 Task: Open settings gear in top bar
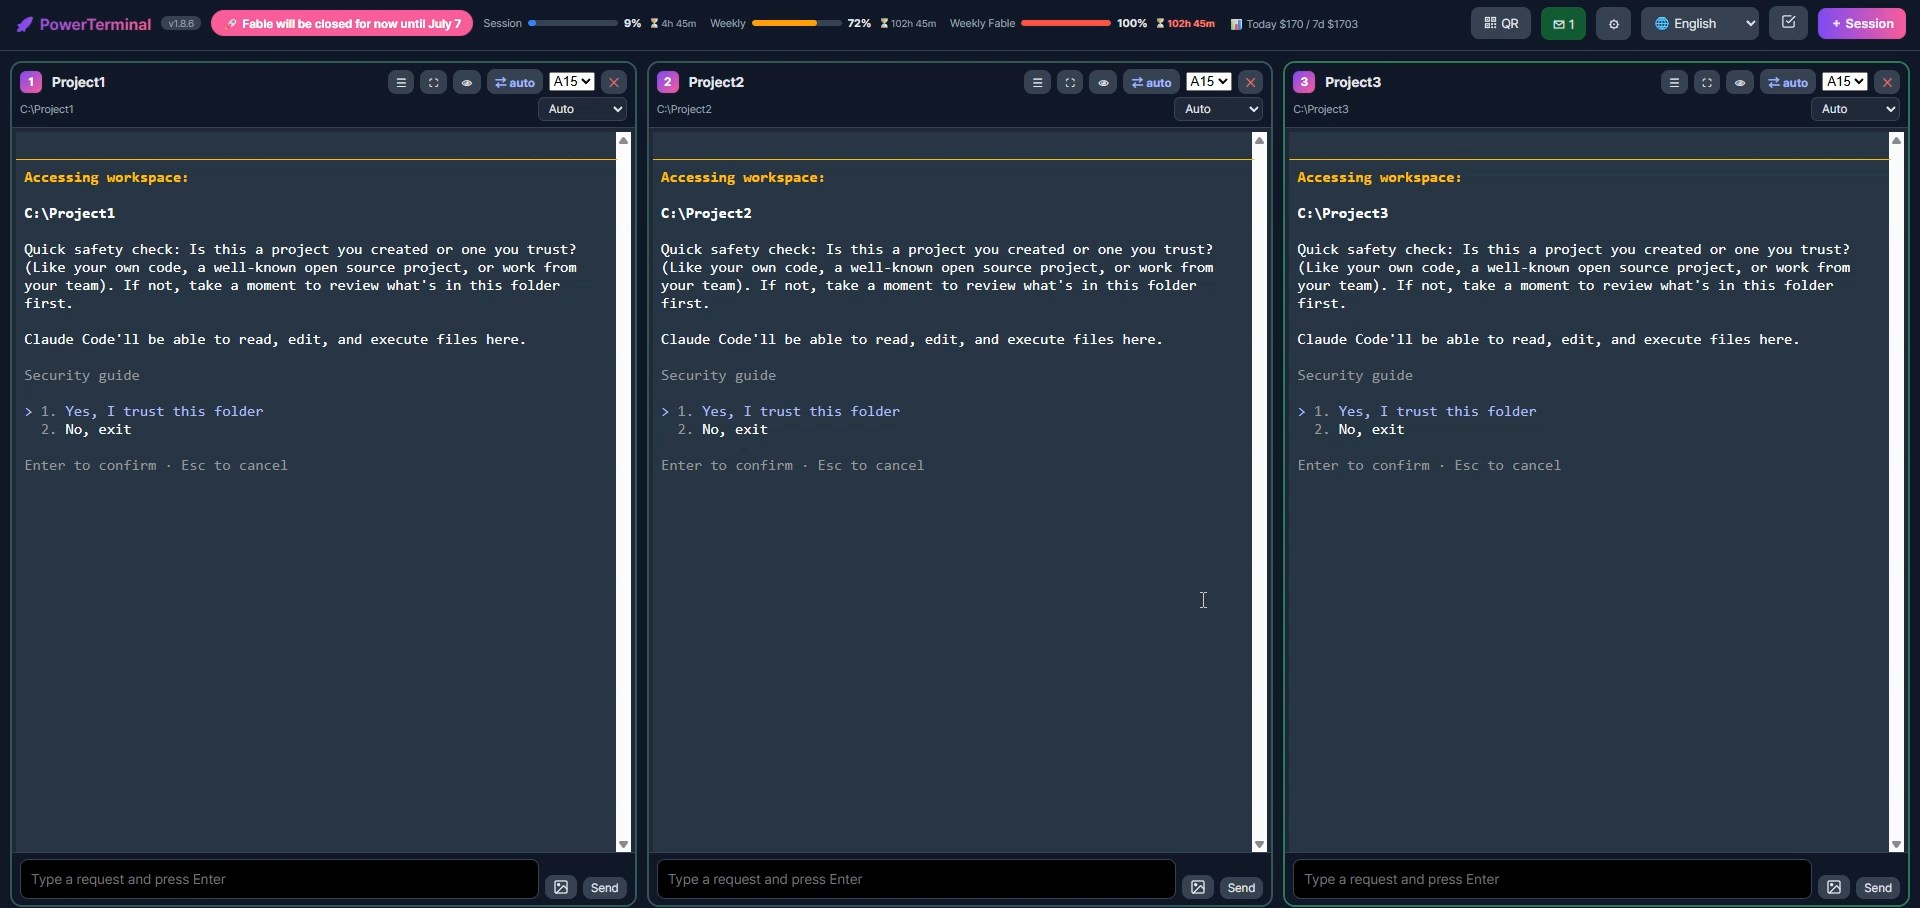pyautogui.click(x=1613, y=24)
